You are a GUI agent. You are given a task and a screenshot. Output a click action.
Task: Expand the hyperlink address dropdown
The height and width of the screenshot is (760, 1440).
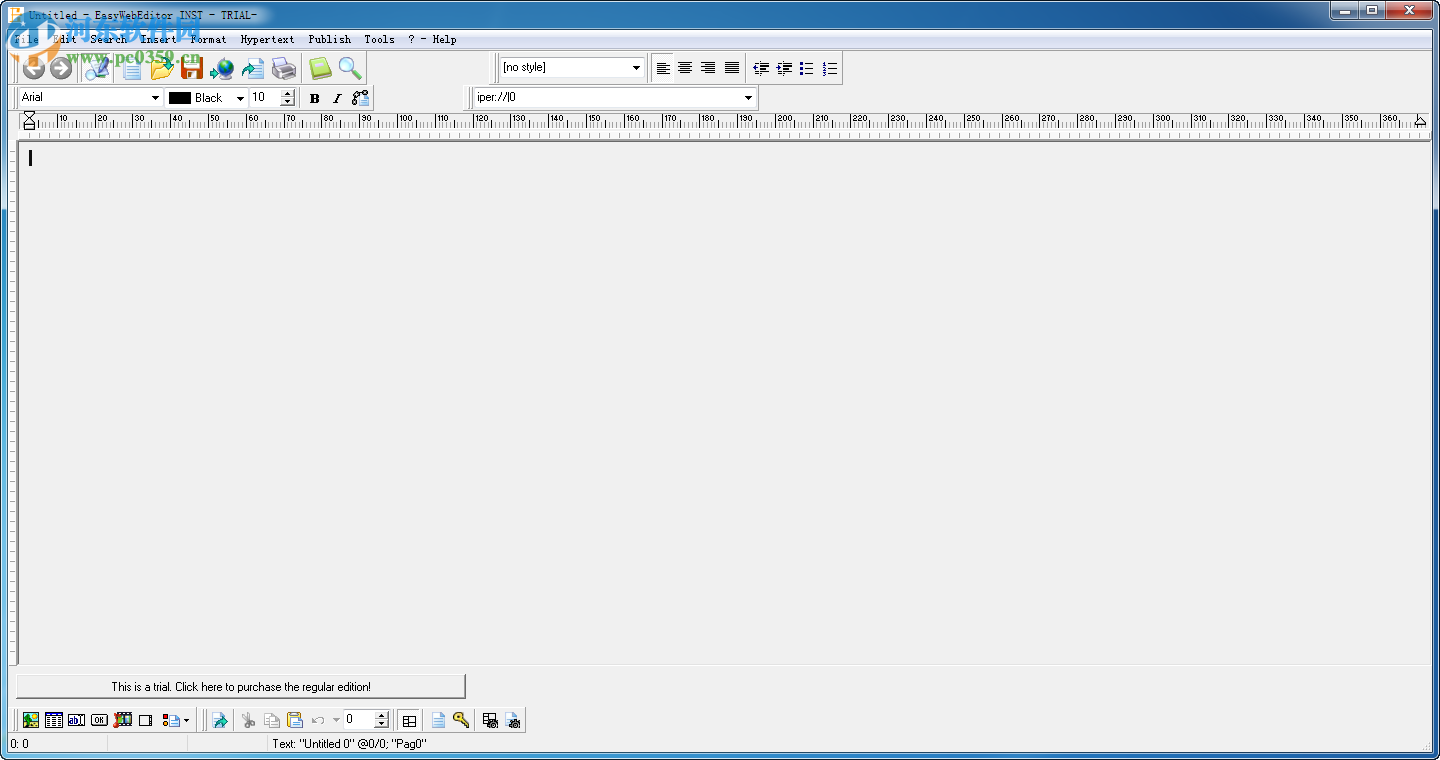748,99
